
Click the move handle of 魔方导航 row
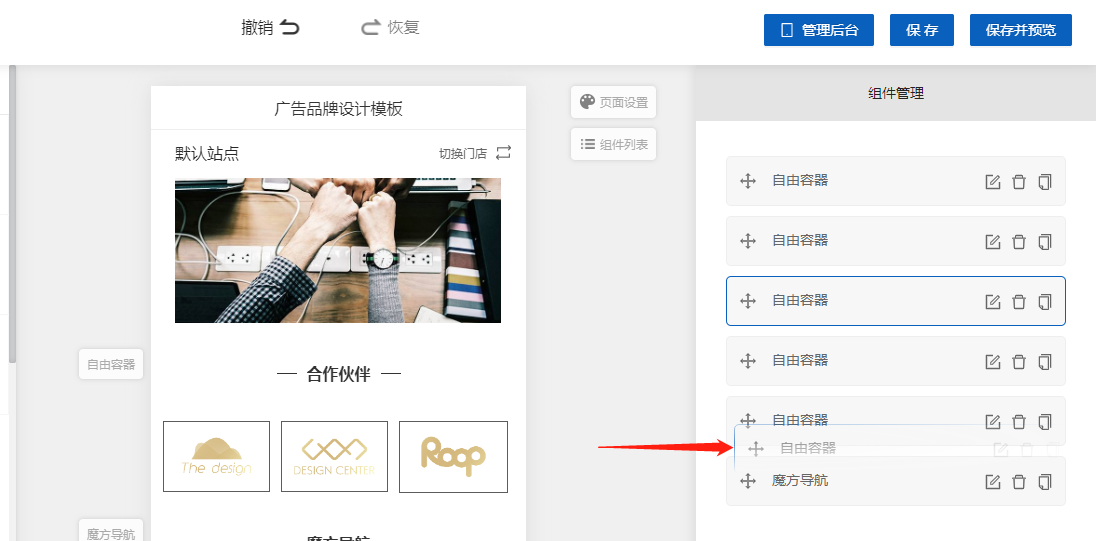[x=747, y=481]
